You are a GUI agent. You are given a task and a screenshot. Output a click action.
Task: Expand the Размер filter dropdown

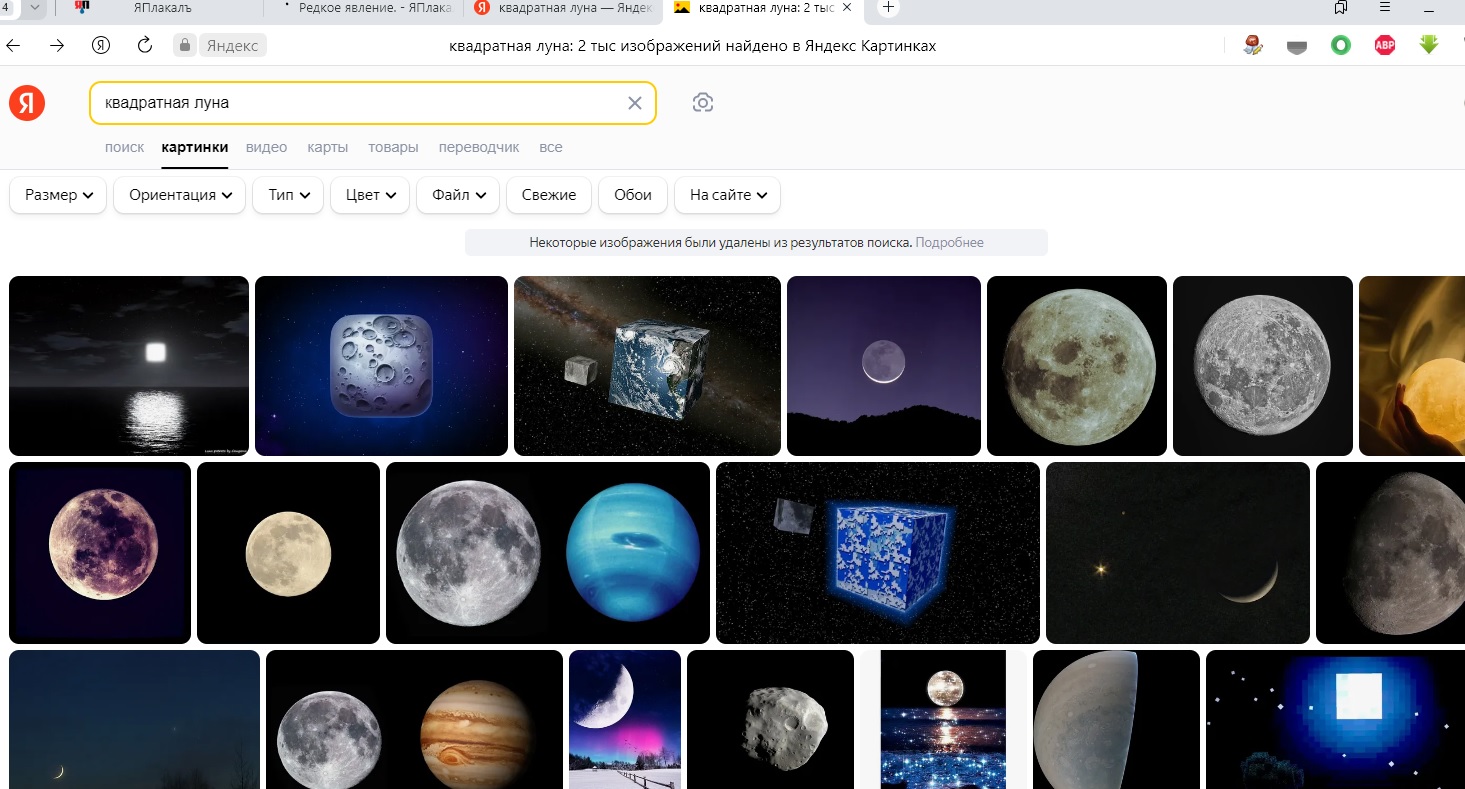[58, 195]
